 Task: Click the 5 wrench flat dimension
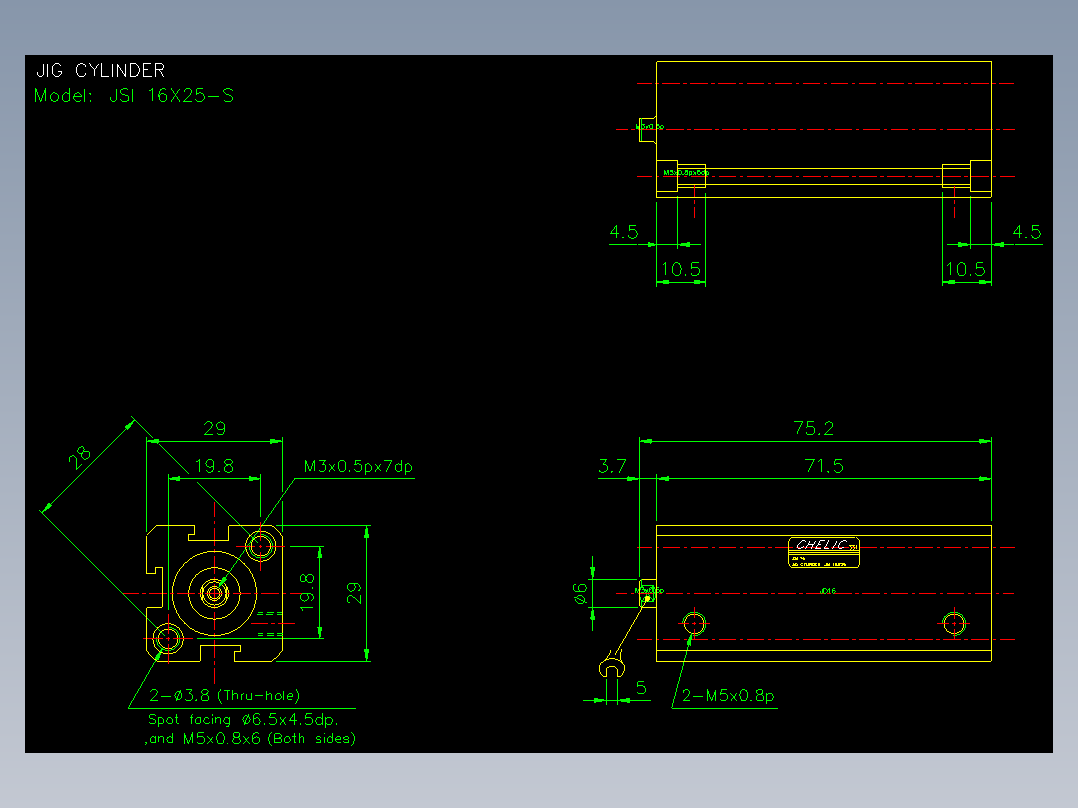641,688
